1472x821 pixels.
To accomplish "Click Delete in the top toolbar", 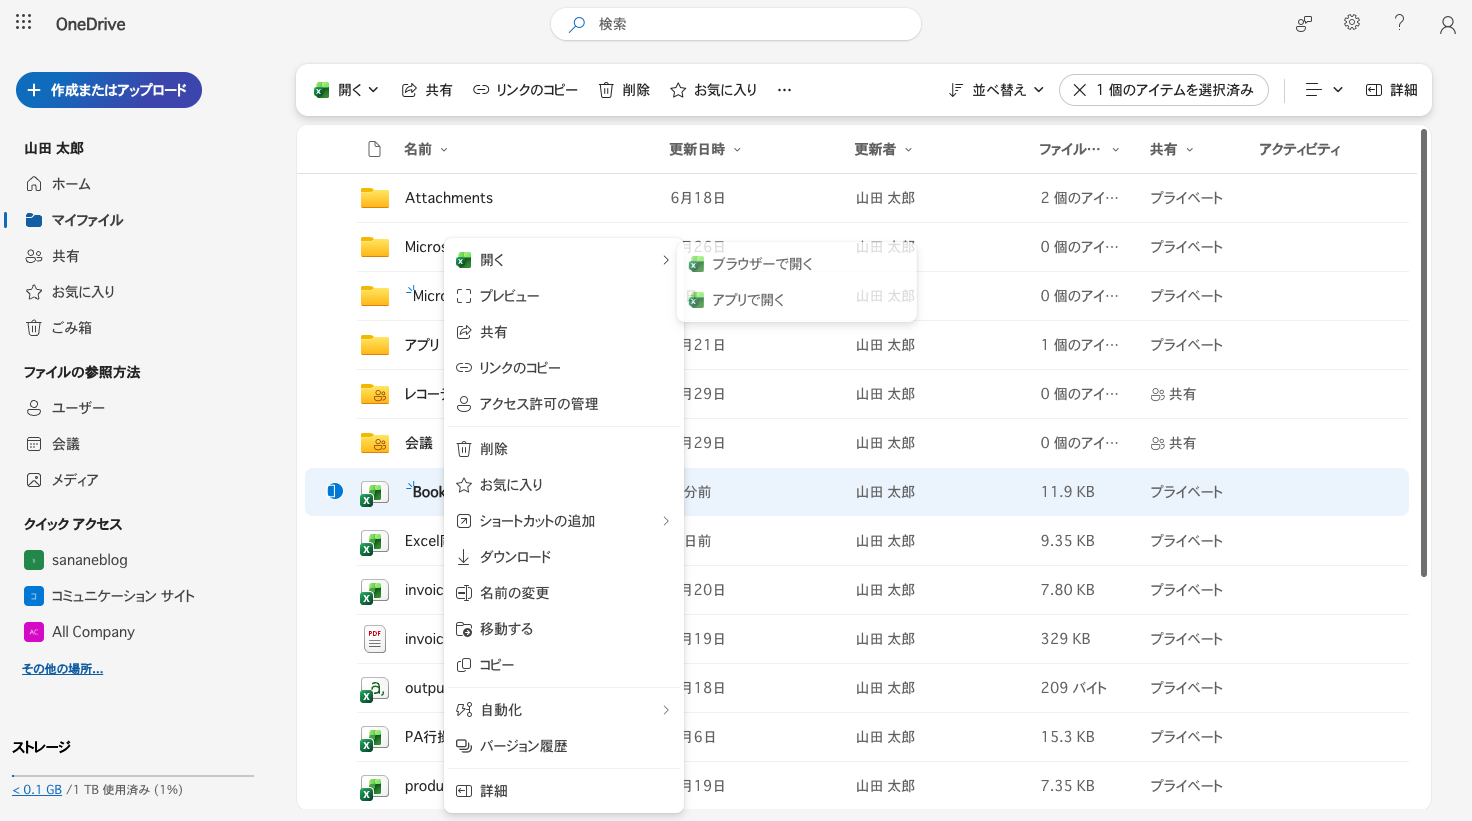I will (x=624, y=90).
